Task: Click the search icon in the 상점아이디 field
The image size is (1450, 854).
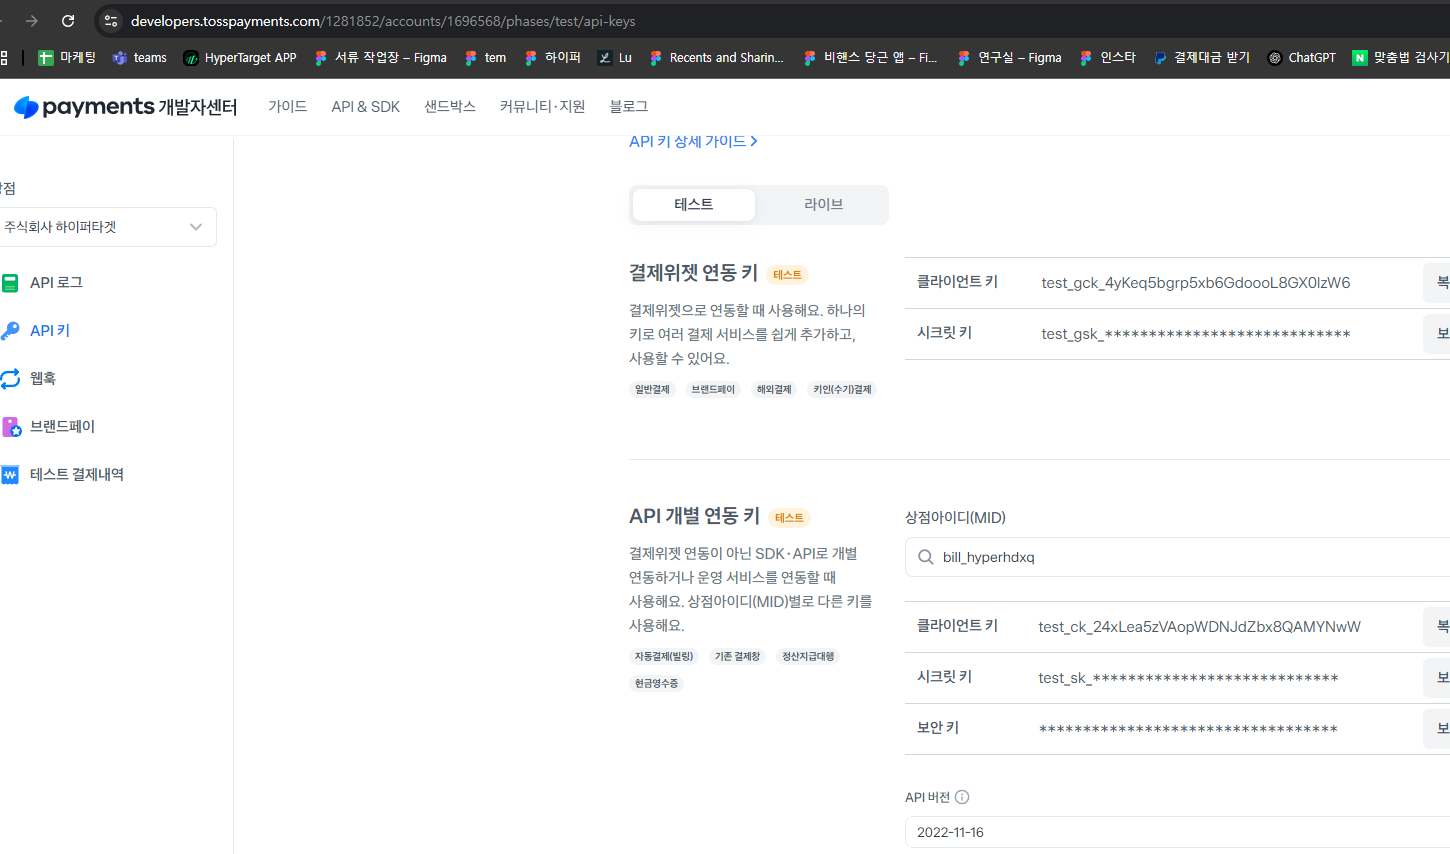Action: (x=926, y=557)
